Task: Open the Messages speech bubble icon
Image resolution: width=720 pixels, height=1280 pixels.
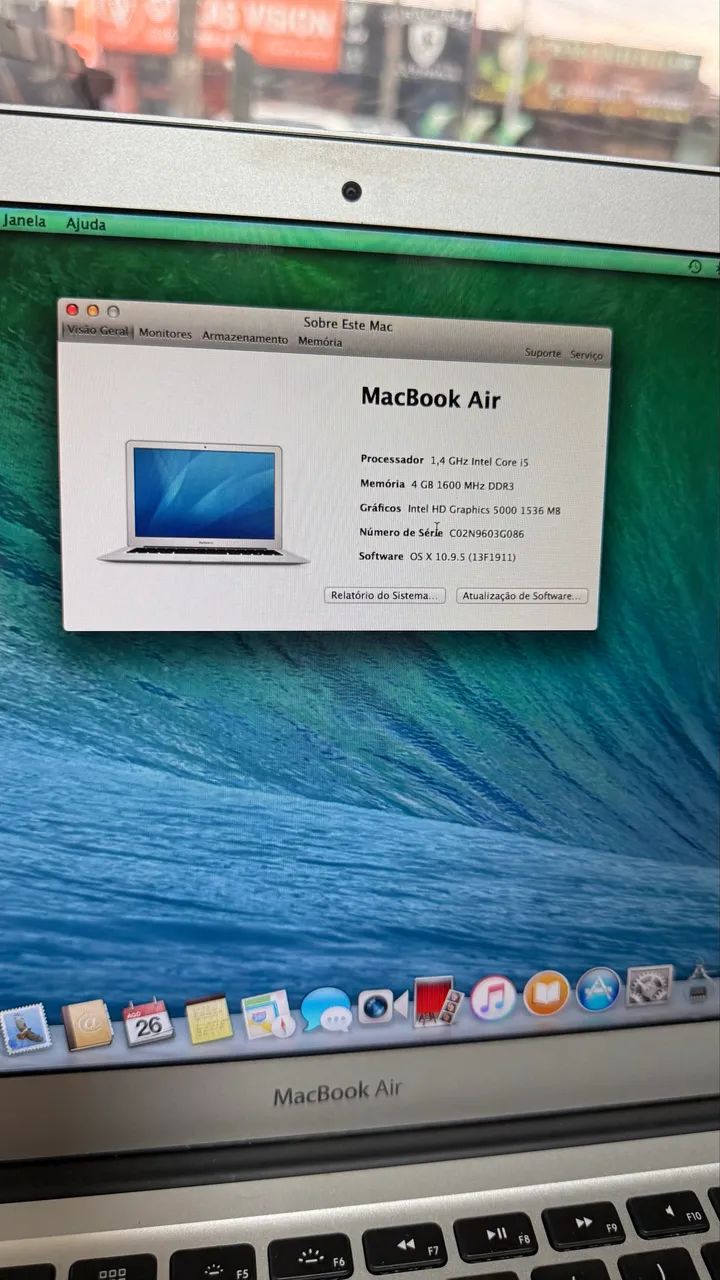Action: [326, 1010]
